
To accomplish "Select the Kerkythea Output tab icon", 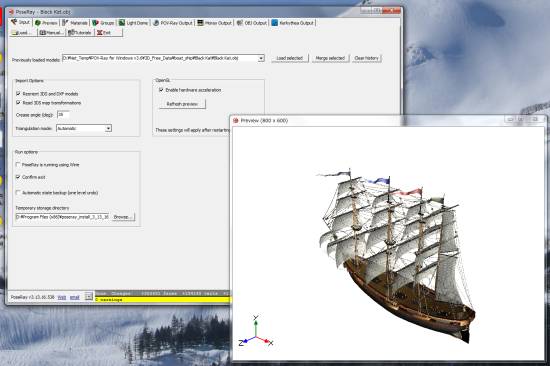I will coord(275,23).
